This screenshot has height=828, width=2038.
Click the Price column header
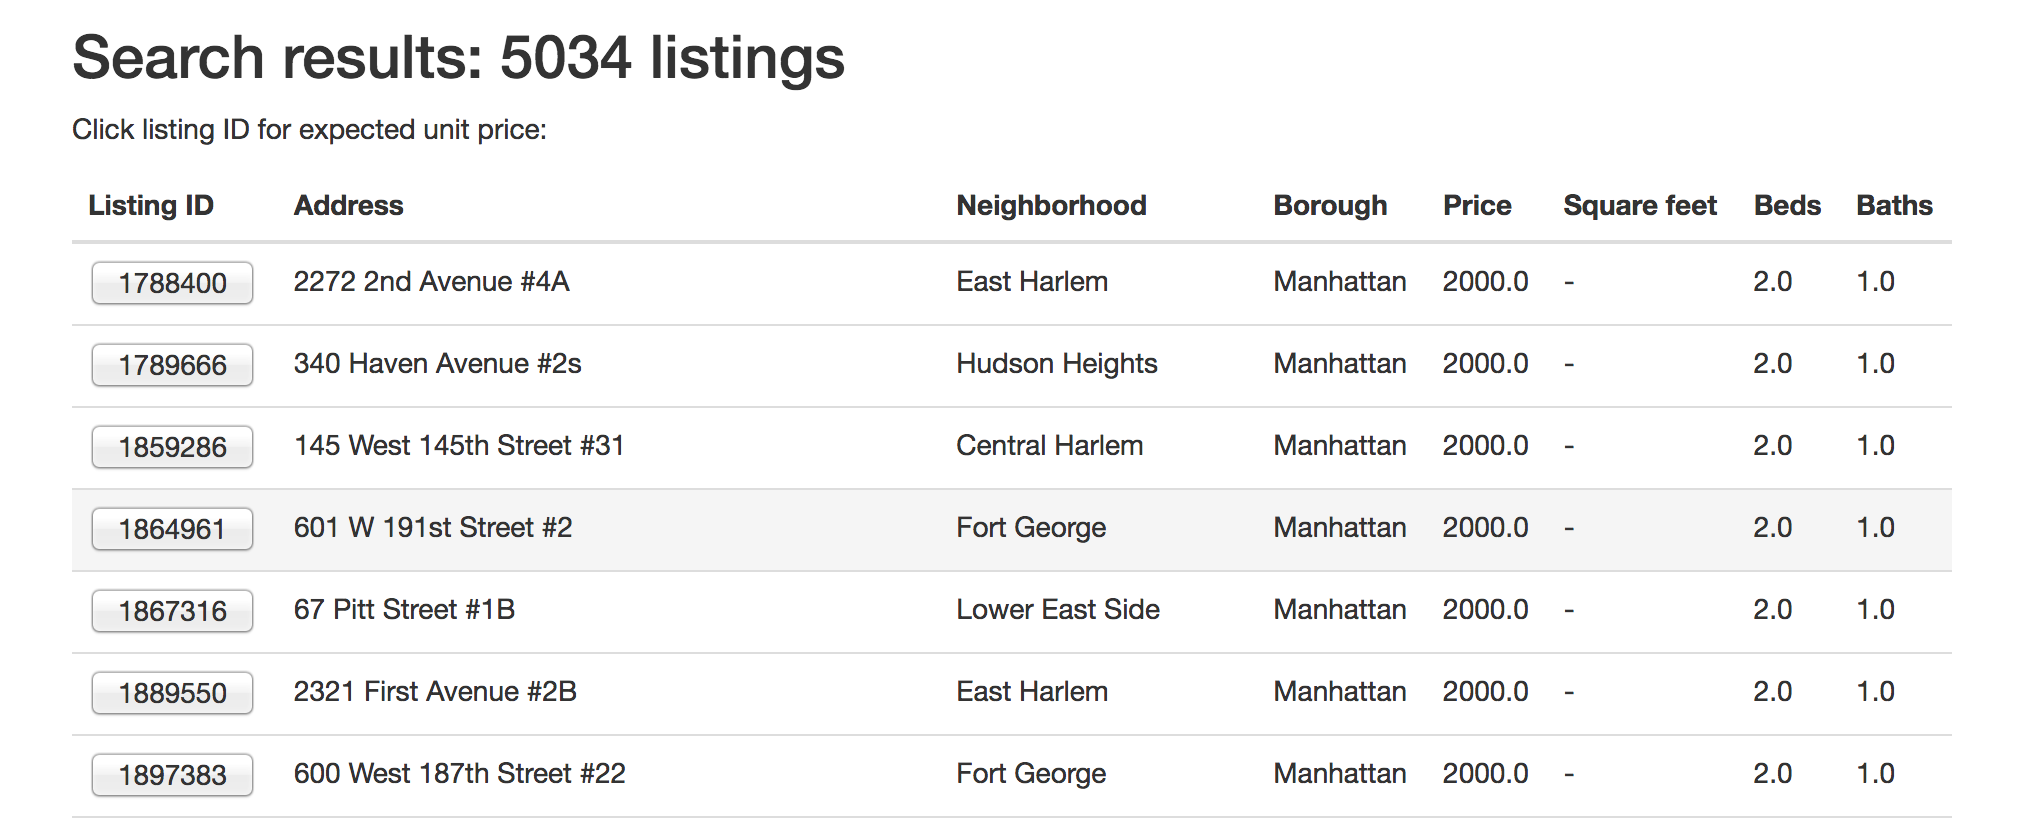tap(1477, 205)
